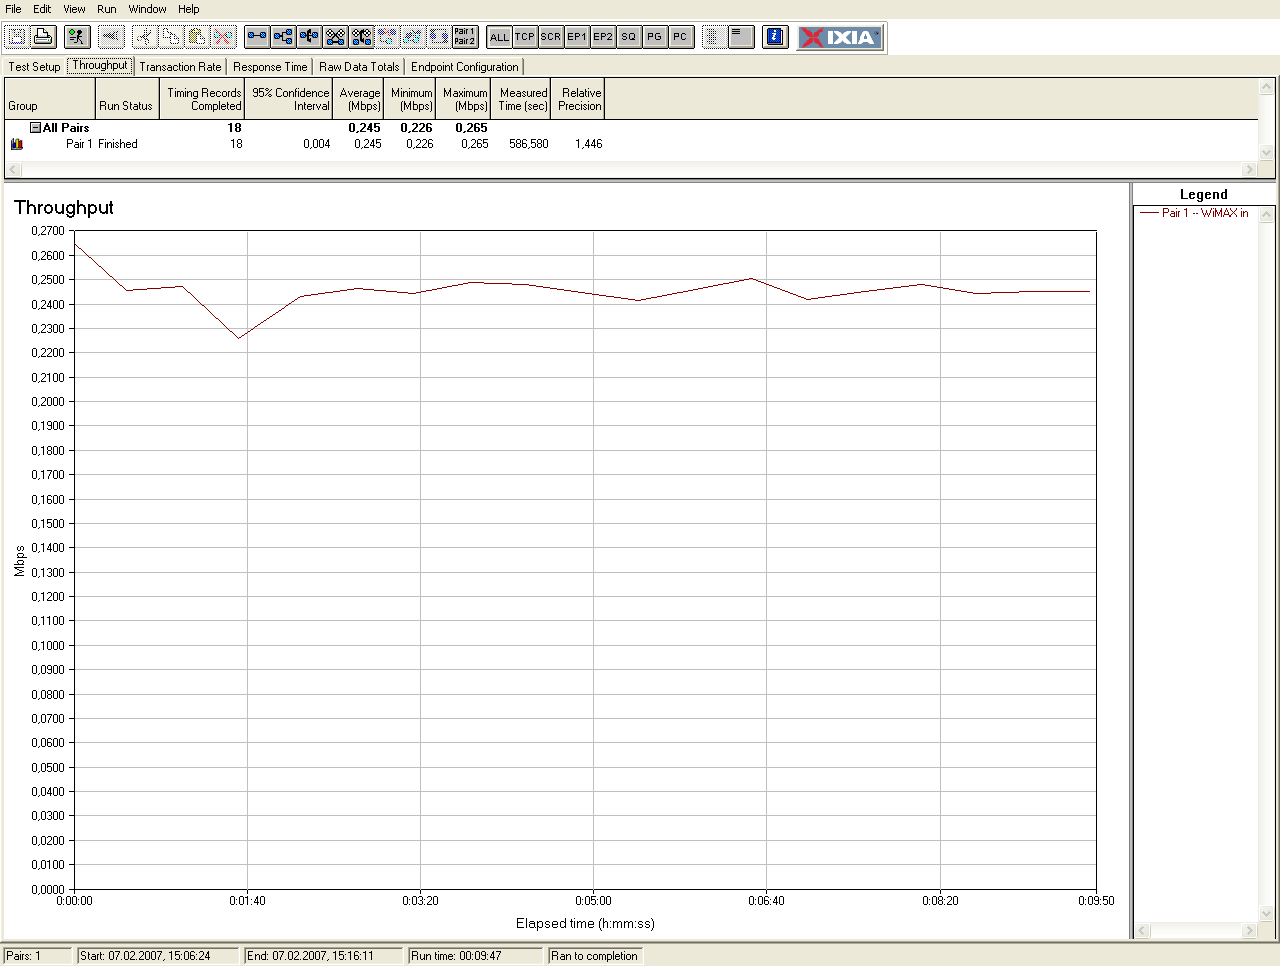The width and height of the screenshot is (1280, 966).
Task: Click the dotted grid layout toolbar icon
Action: (x=715, y=37)
